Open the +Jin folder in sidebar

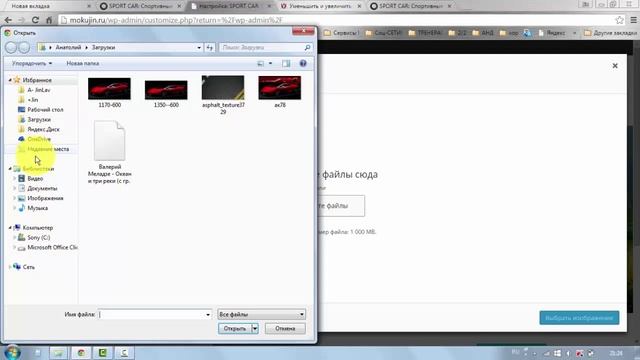[33, 100]
